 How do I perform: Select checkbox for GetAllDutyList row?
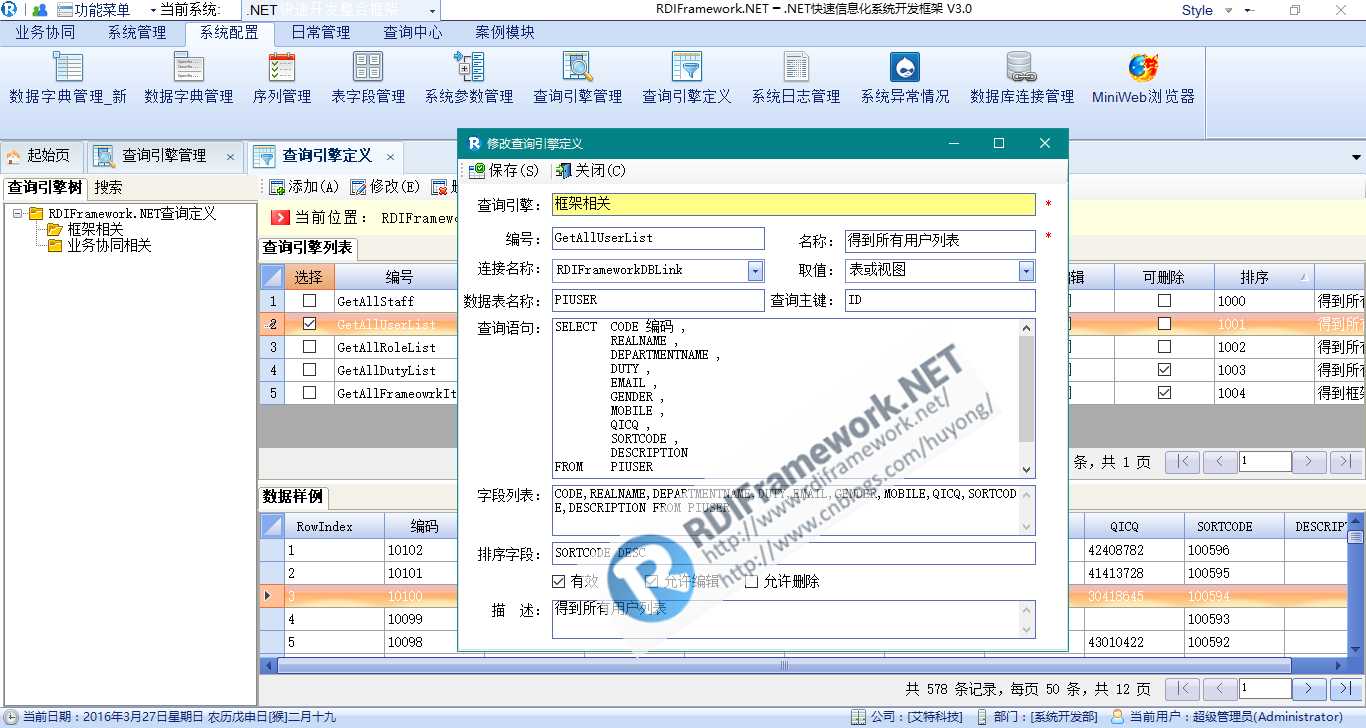(309, 370)
